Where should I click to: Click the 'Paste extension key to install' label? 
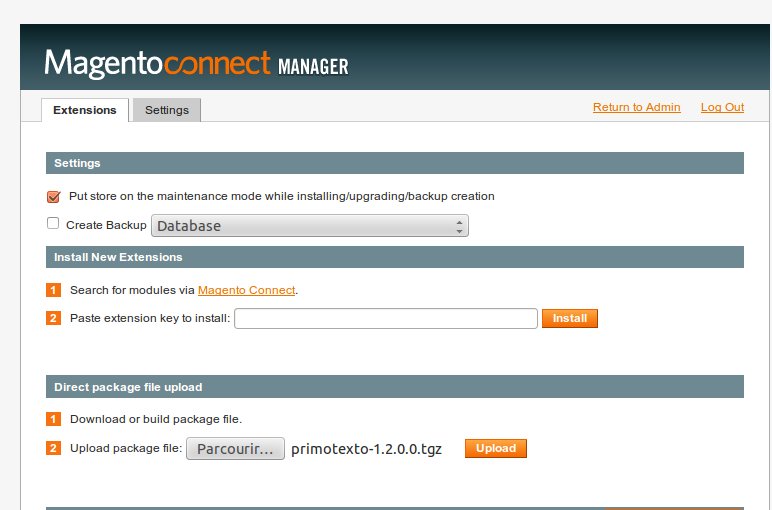click(x=150, y=318)
